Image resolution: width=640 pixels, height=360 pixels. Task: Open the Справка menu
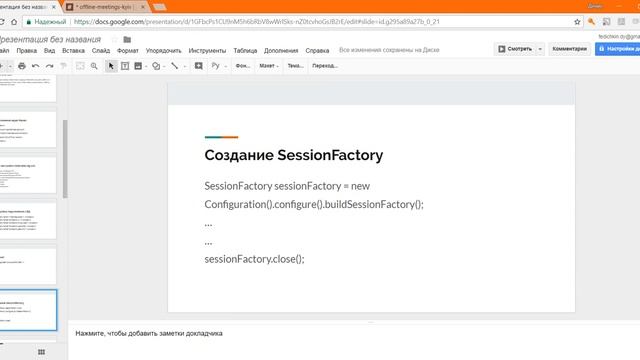[x=317, y=51]
